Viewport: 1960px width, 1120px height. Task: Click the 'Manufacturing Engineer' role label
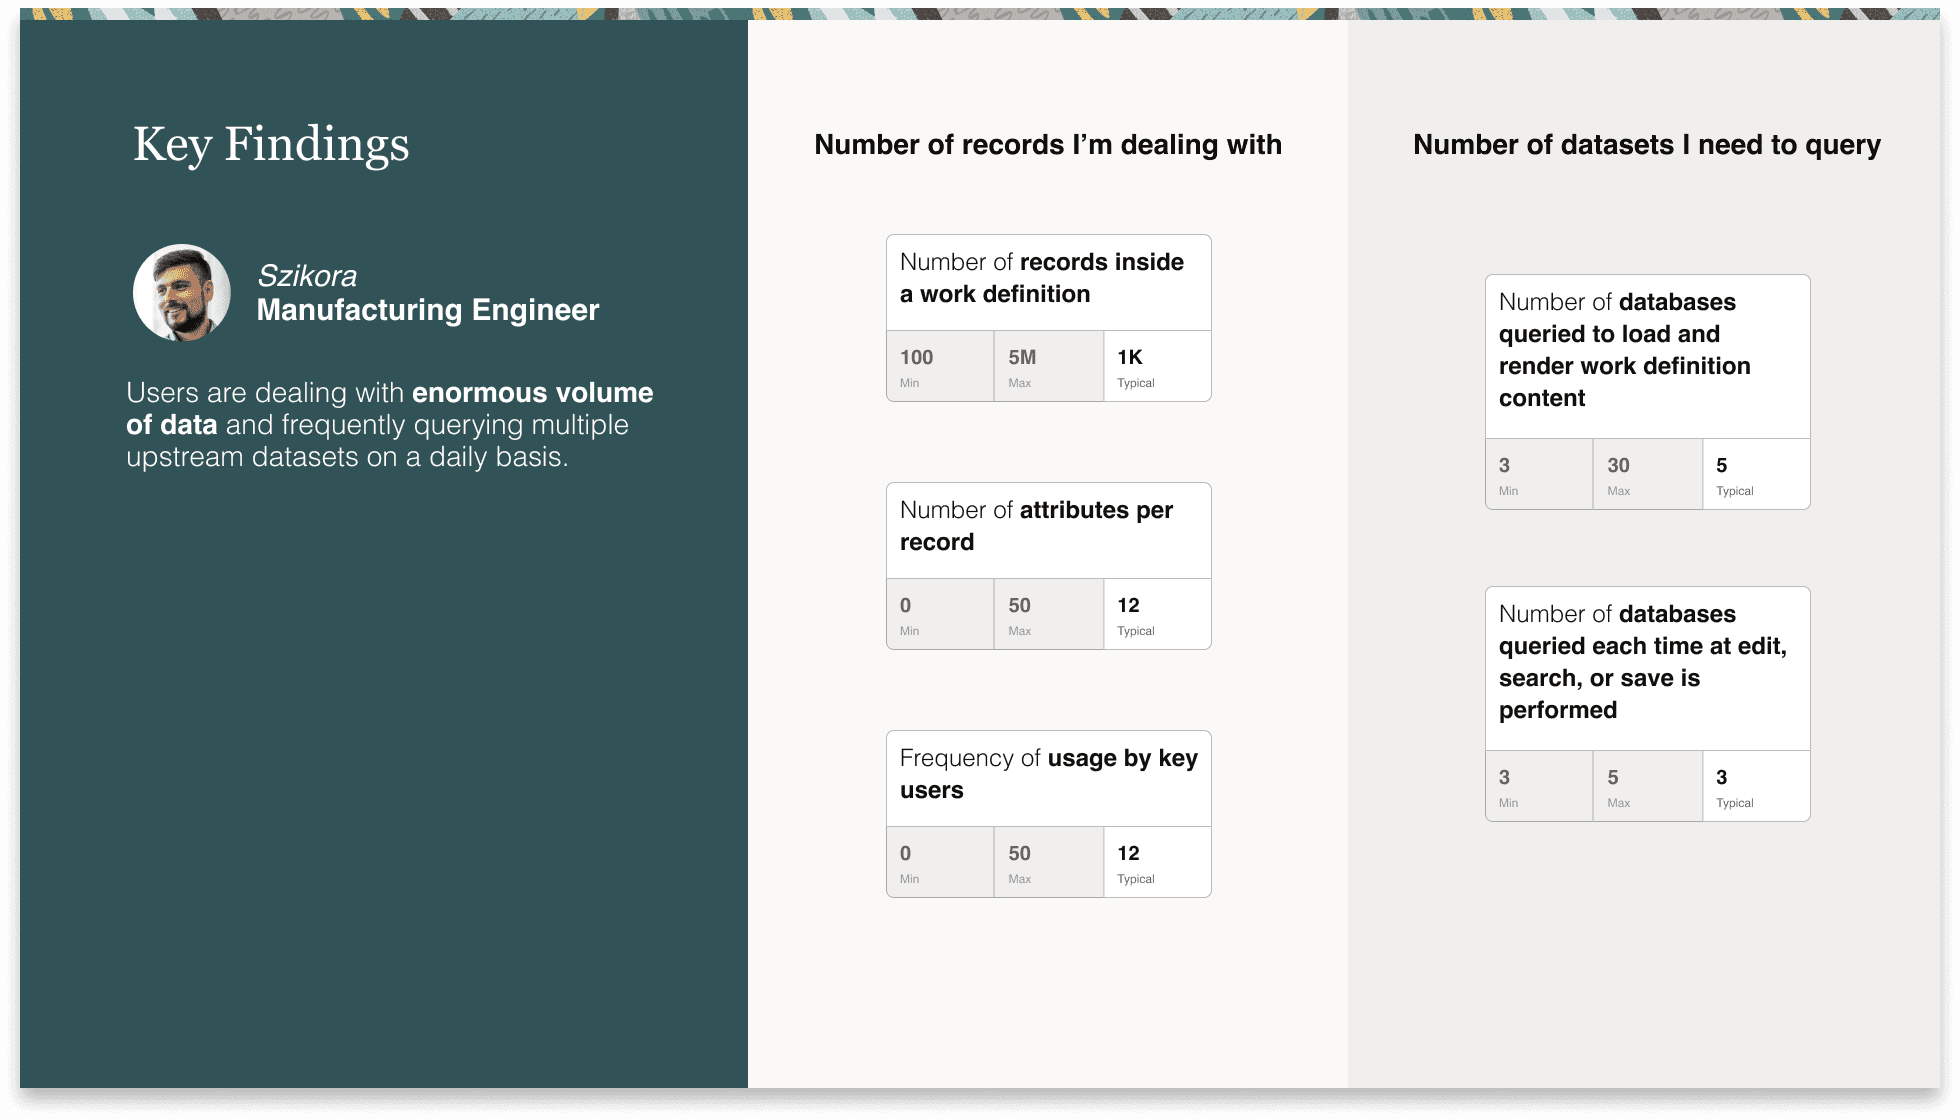427,310
